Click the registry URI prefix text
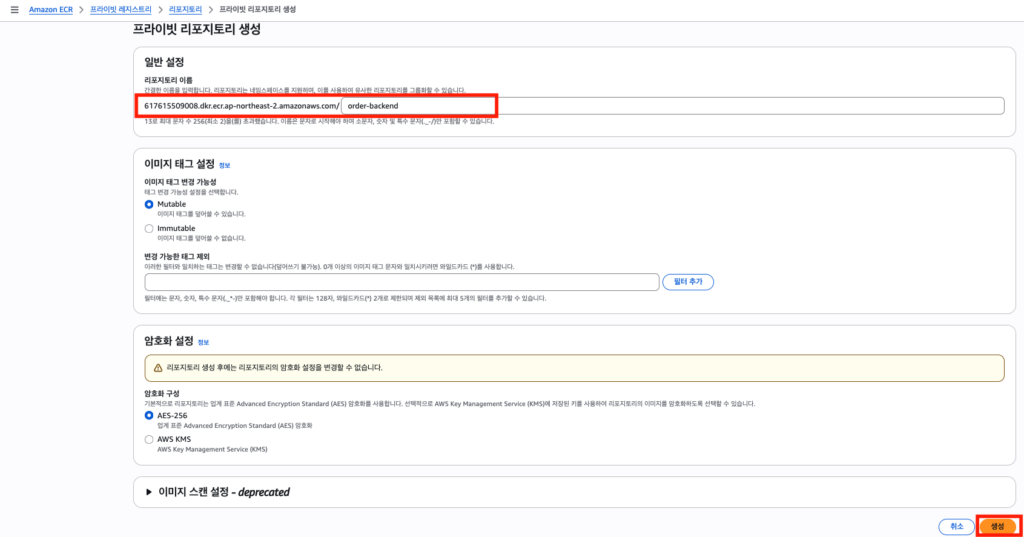The image size is (1024, 537). (x=241, y=106)
